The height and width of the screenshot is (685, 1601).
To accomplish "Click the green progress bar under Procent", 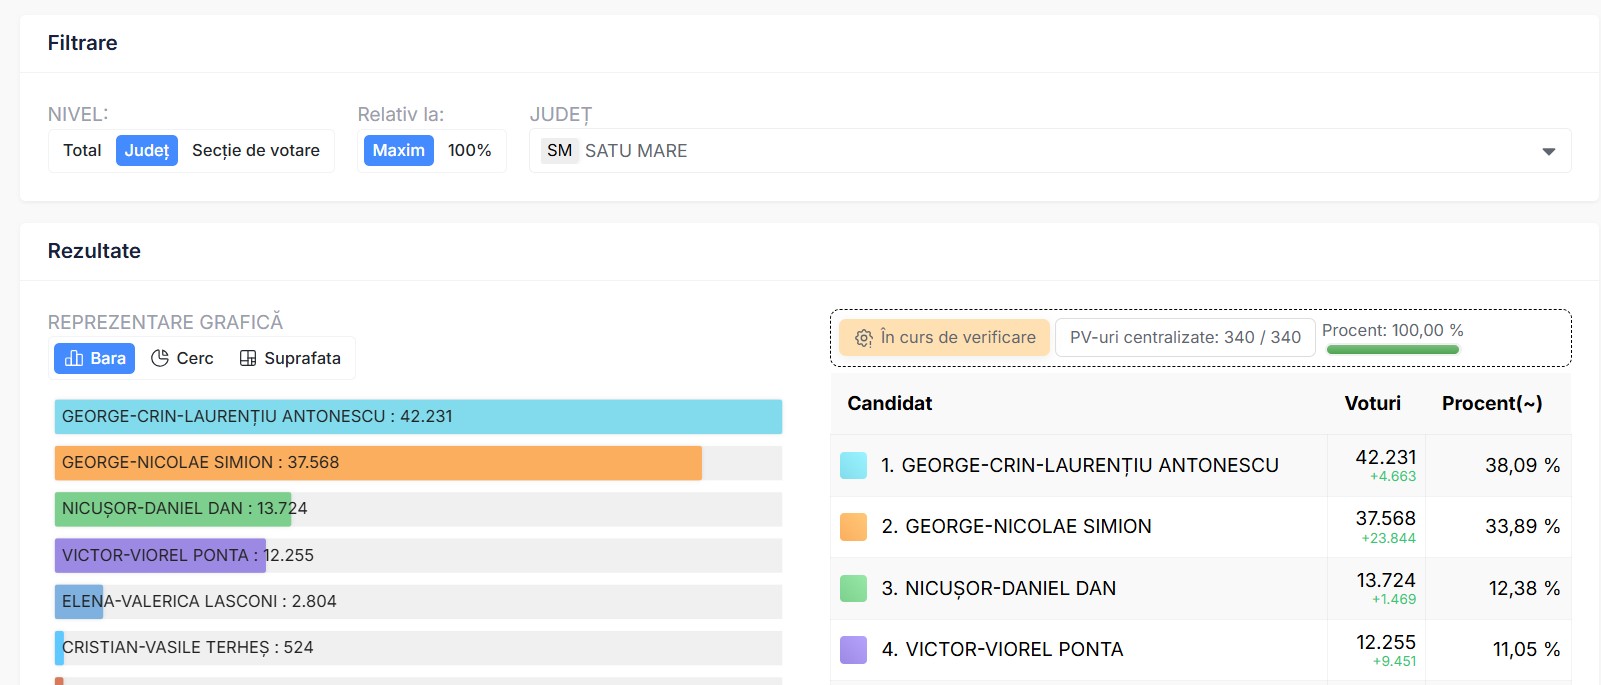I will 1392,350.
